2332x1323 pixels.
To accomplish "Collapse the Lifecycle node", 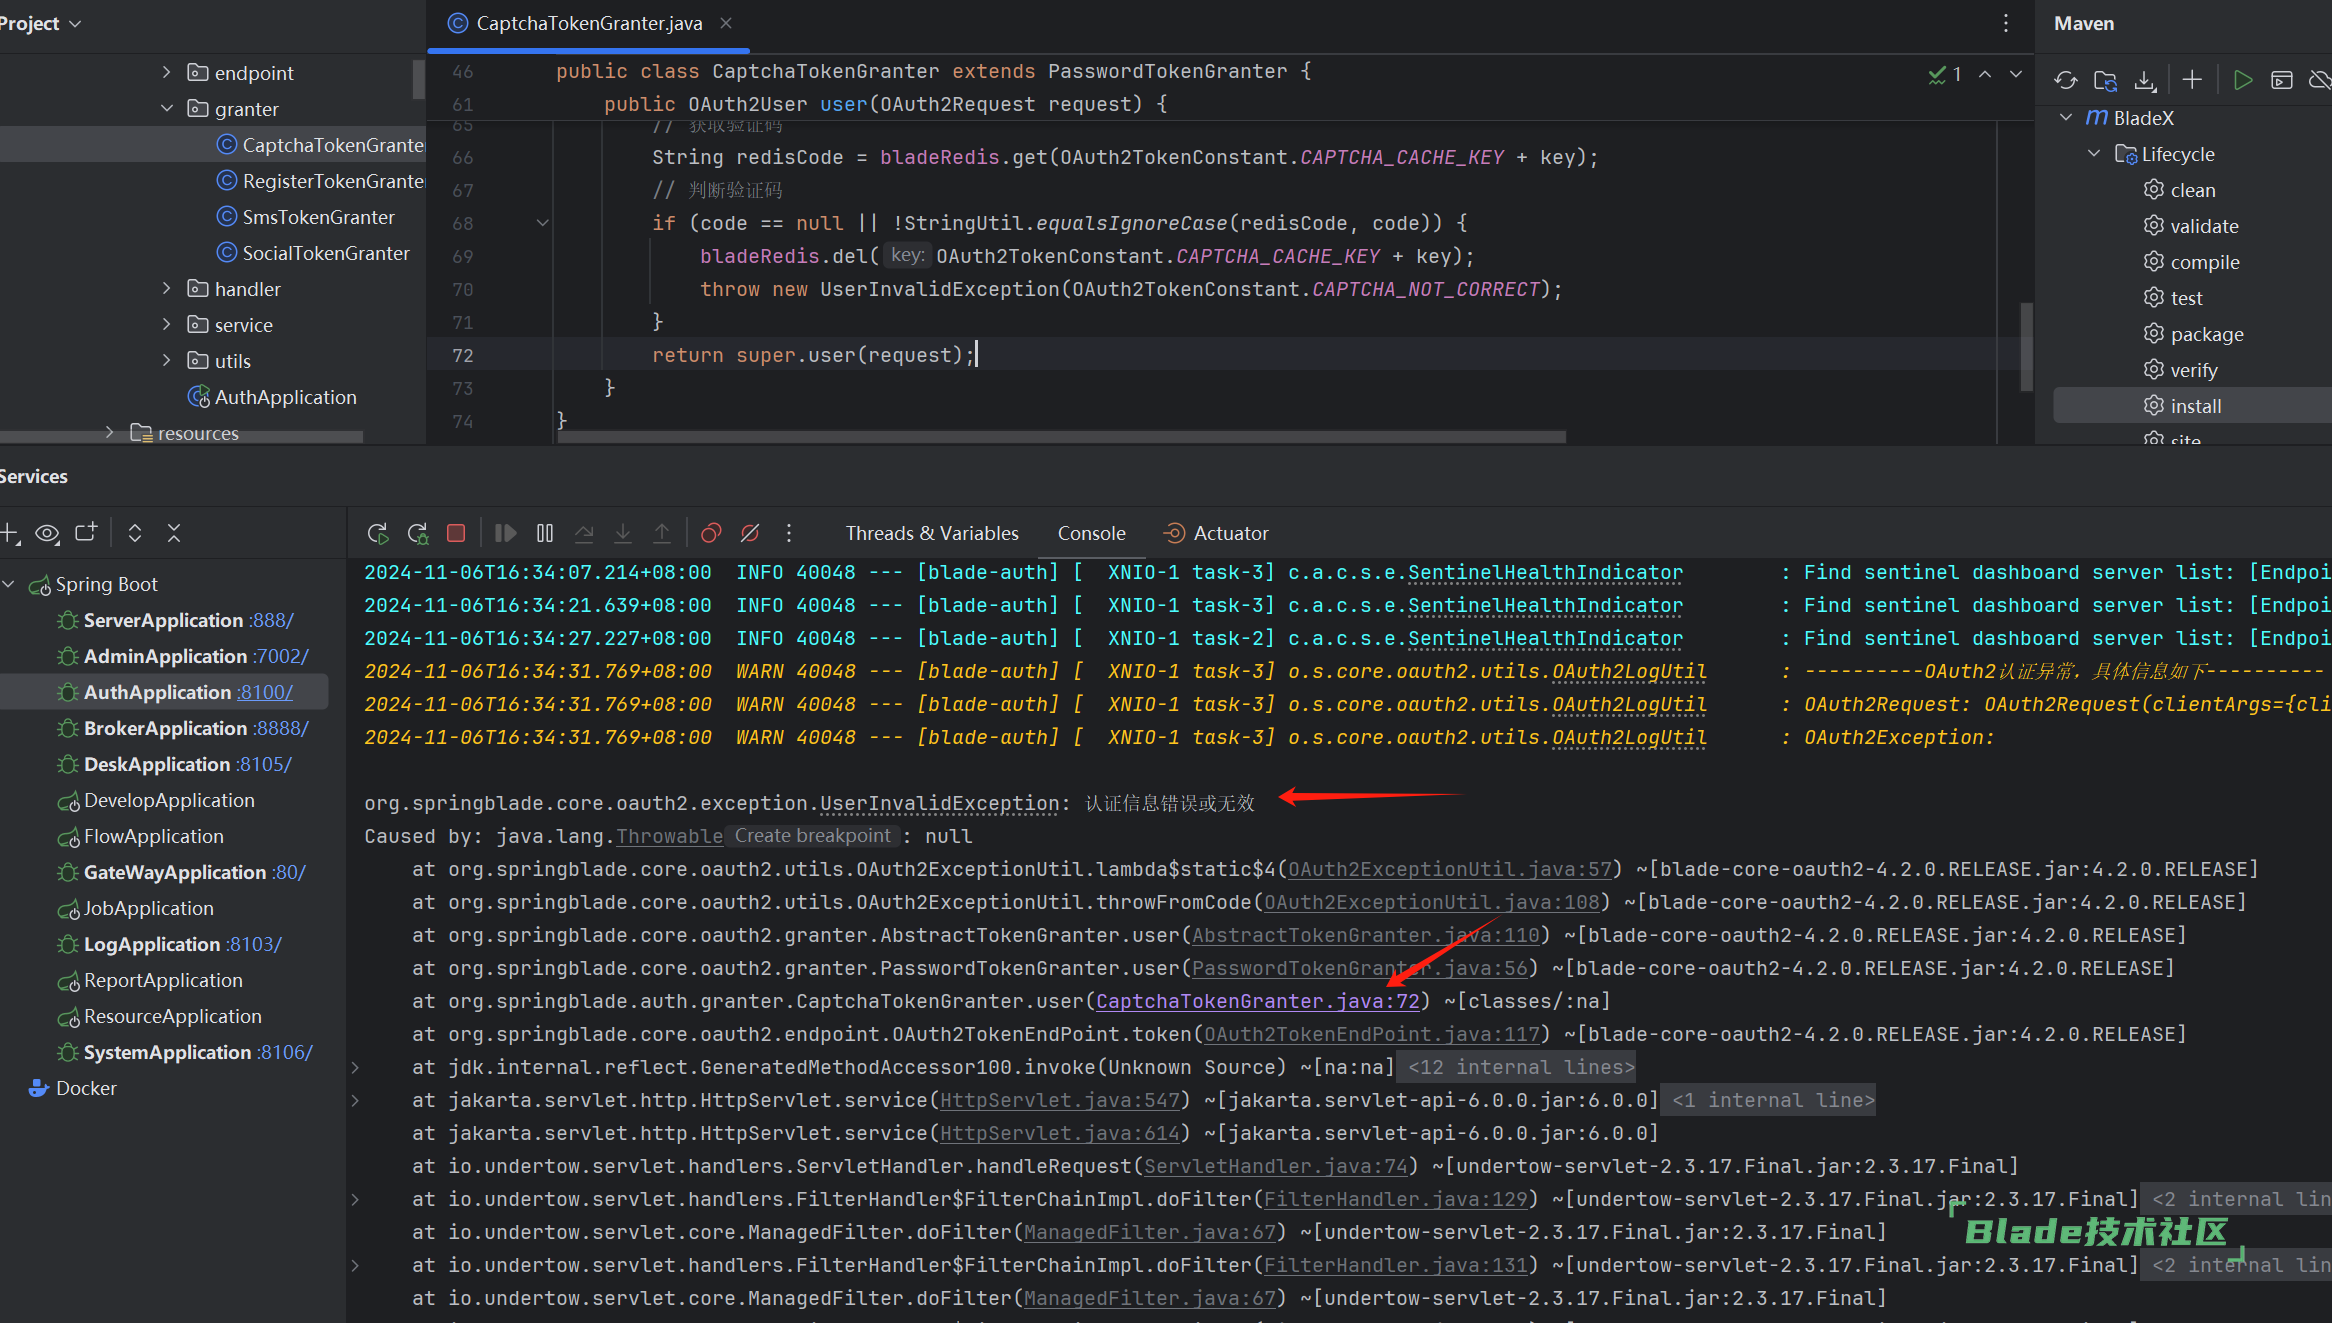I will [x=2094, y=154].
